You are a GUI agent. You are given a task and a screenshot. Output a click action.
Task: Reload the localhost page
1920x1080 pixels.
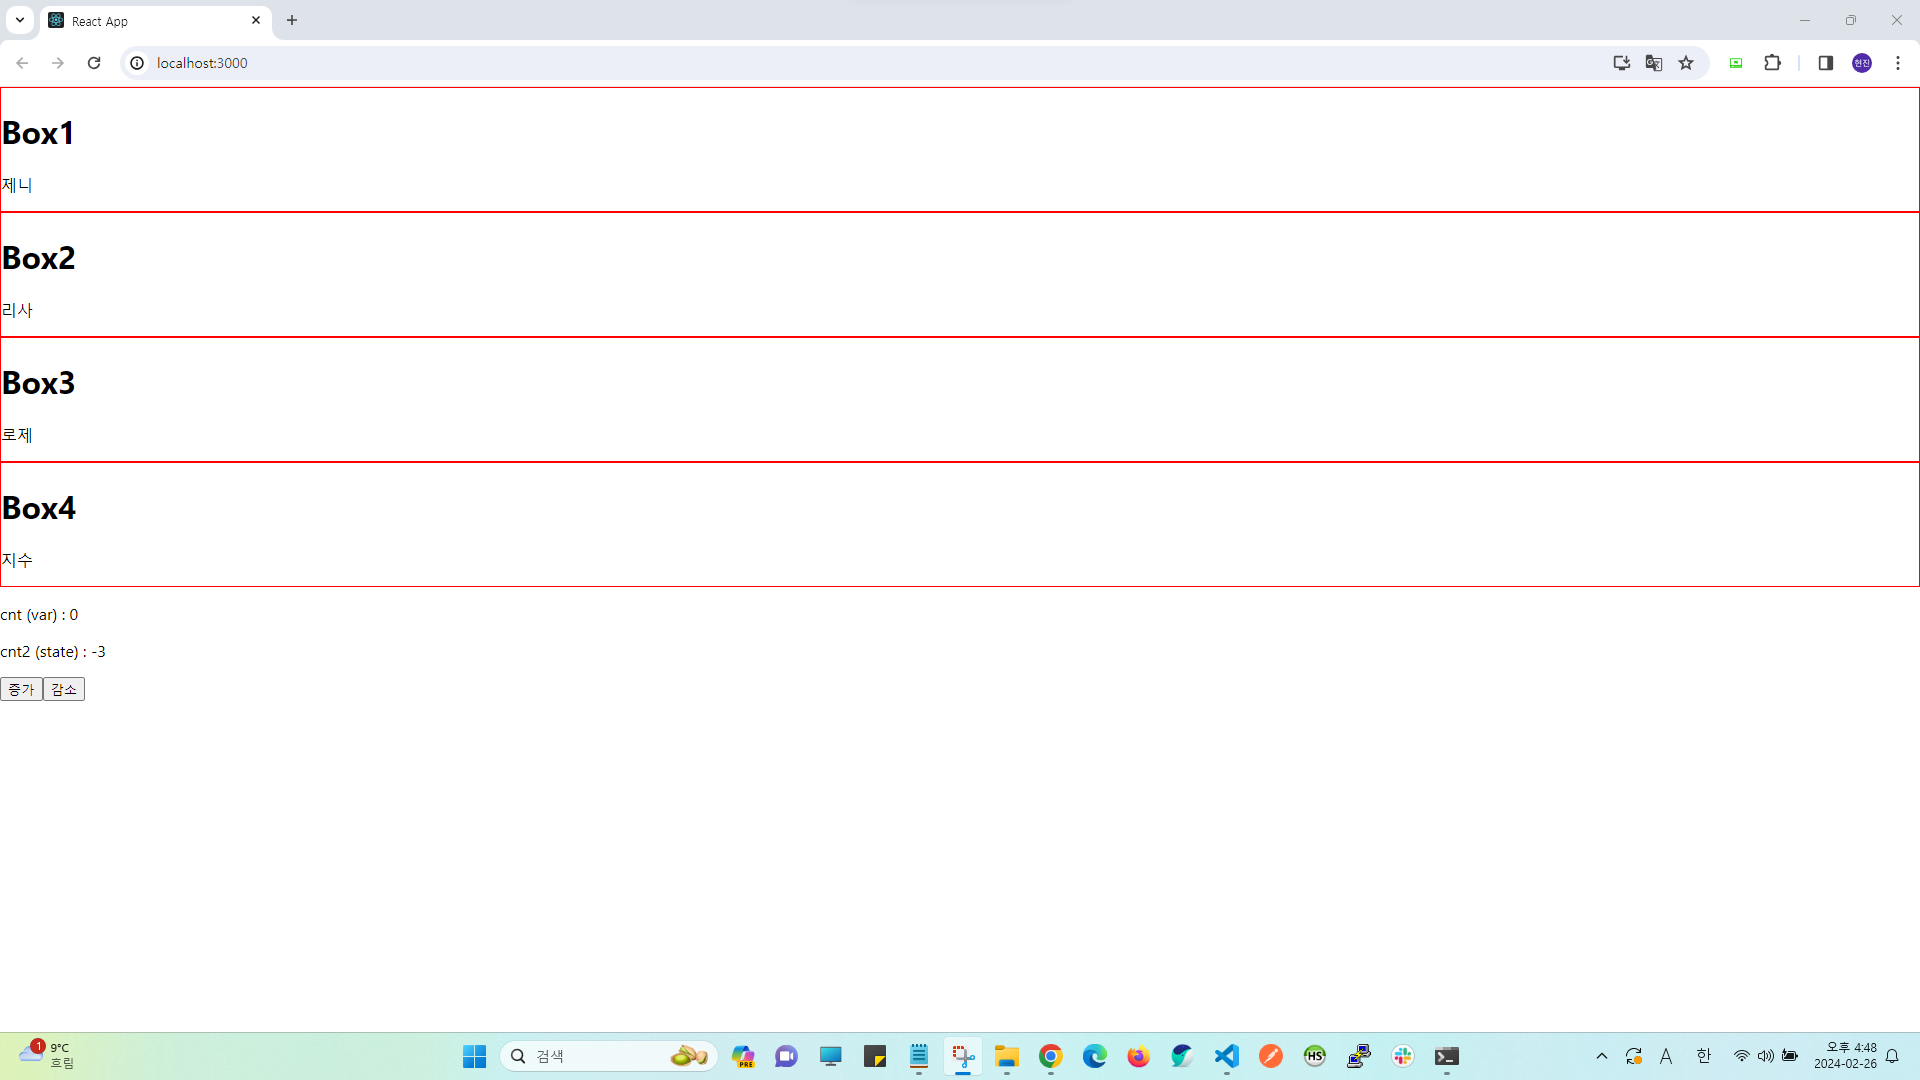(94, 63)
